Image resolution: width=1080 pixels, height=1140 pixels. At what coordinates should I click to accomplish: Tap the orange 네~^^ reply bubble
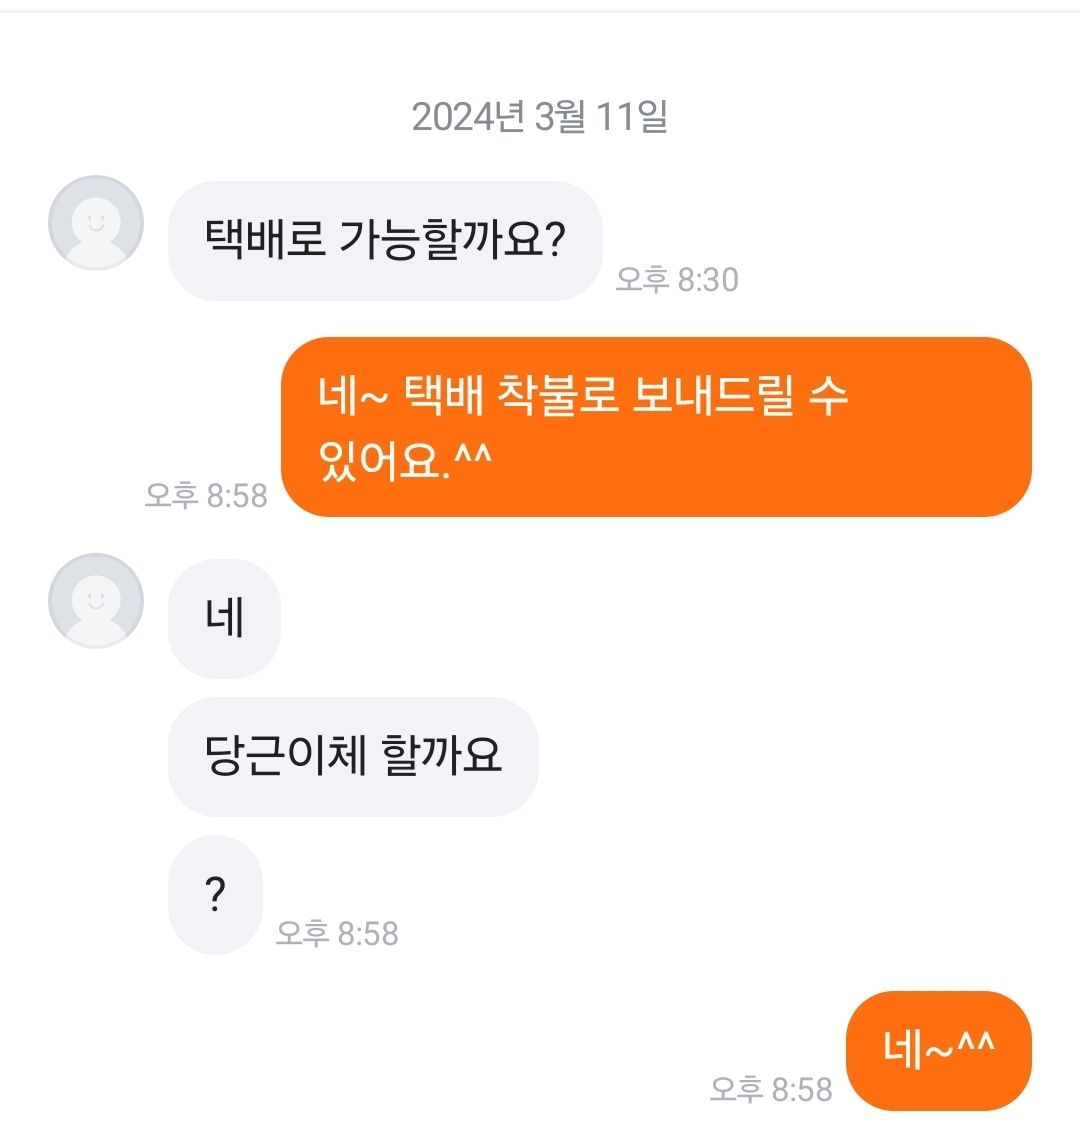tap(938, 1050)
